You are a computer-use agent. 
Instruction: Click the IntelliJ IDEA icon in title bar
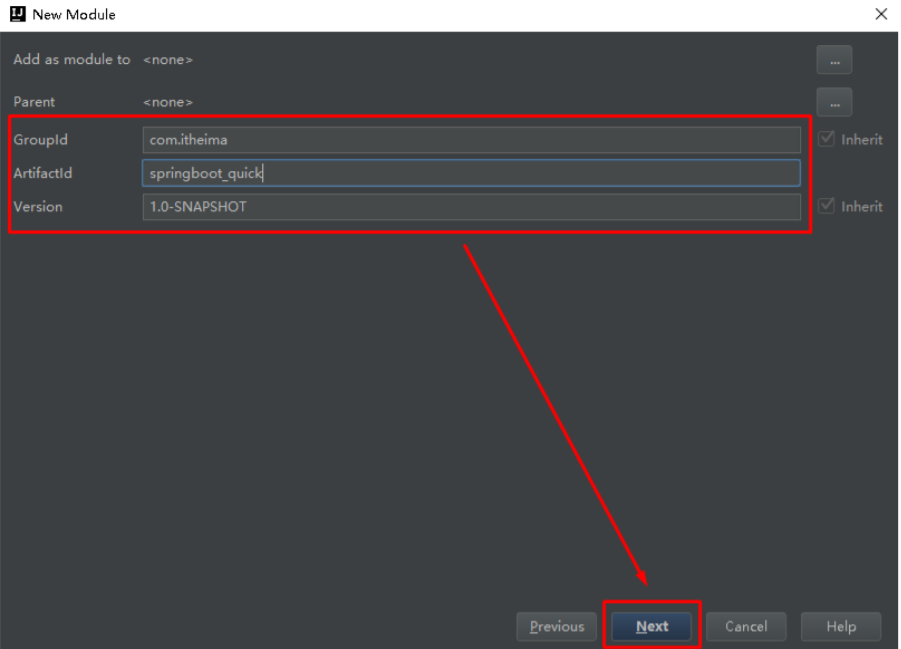[x=18, y=14]
